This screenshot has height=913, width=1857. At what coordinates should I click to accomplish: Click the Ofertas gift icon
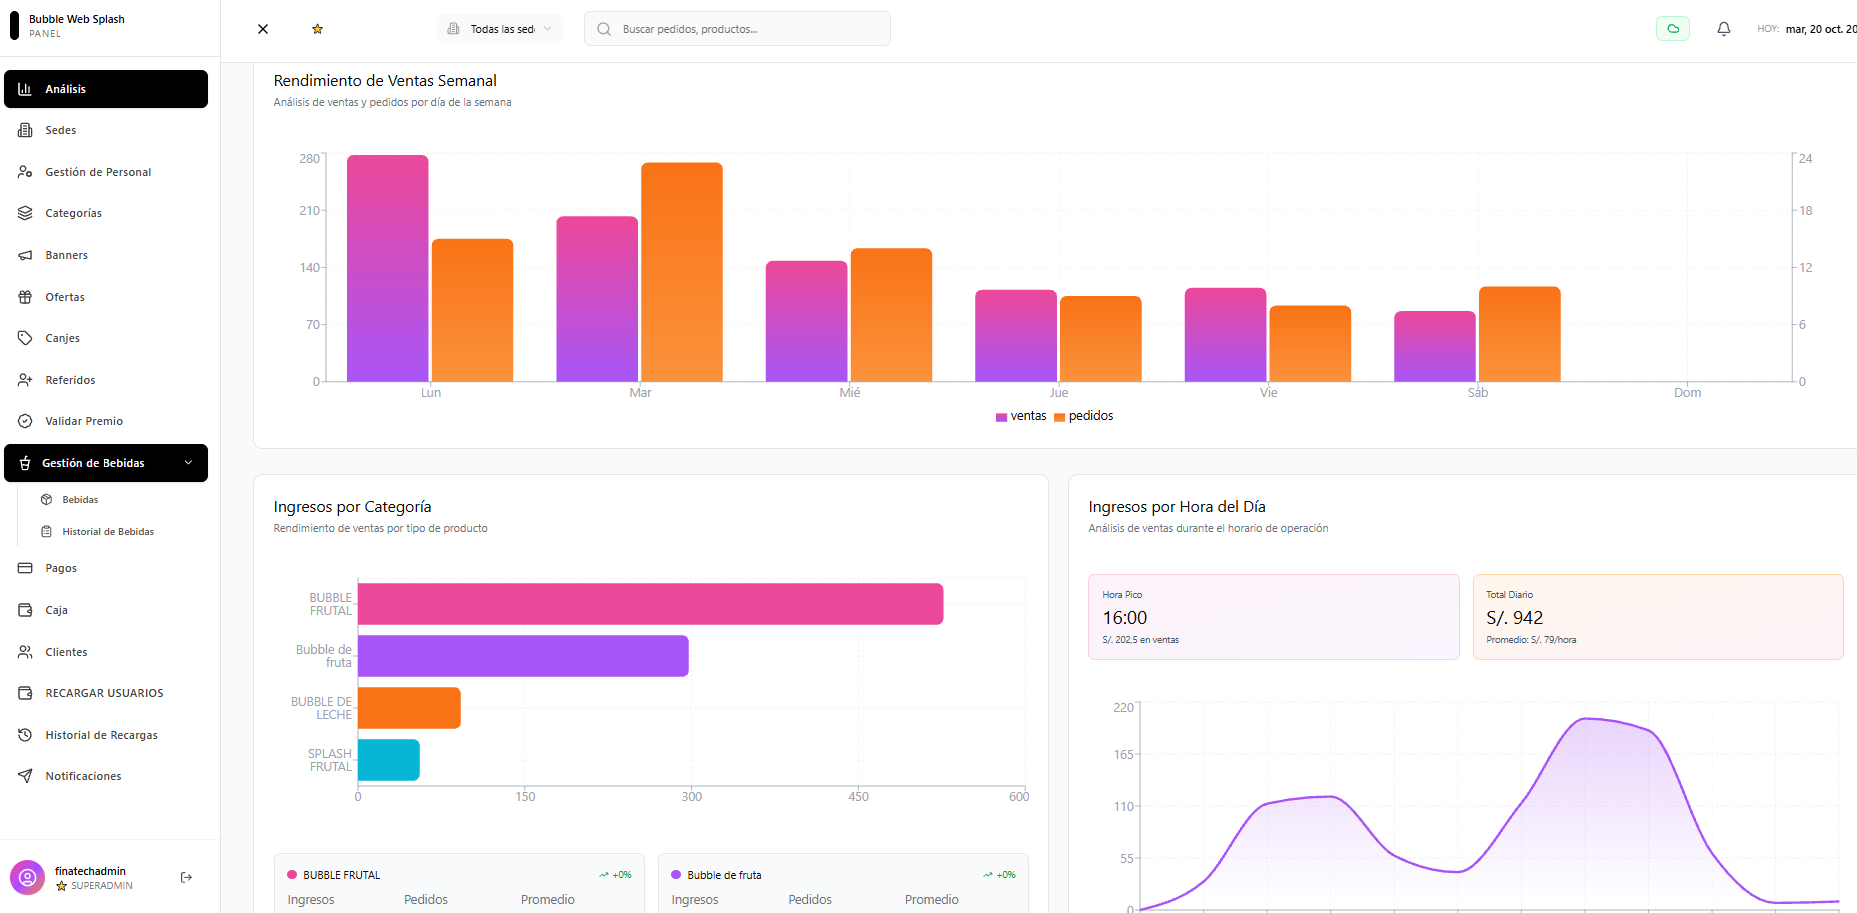click(x=25, y=297)
